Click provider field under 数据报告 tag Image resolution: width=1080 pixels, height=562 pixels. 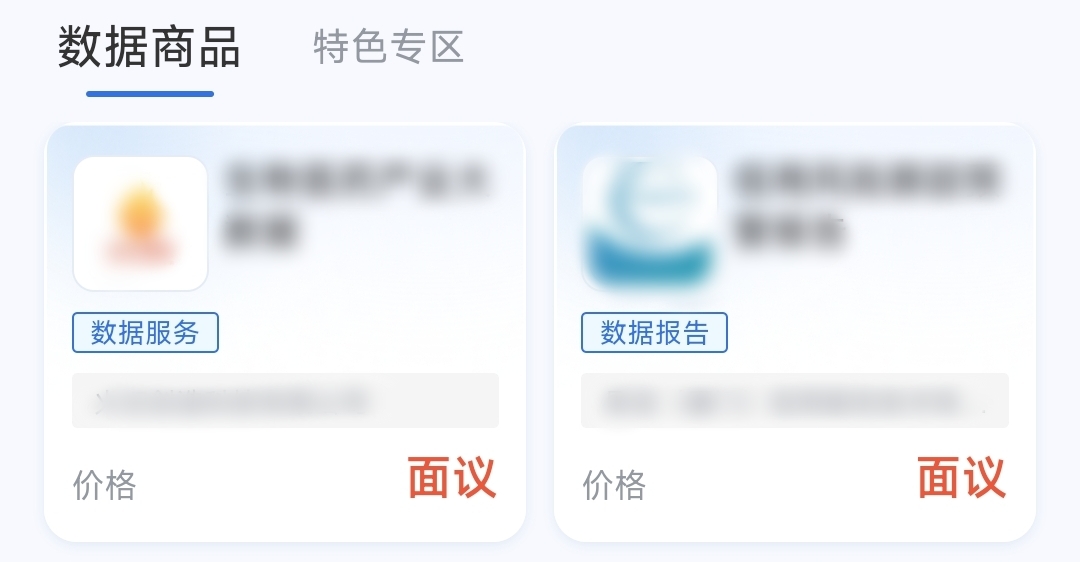coord(795,400)
